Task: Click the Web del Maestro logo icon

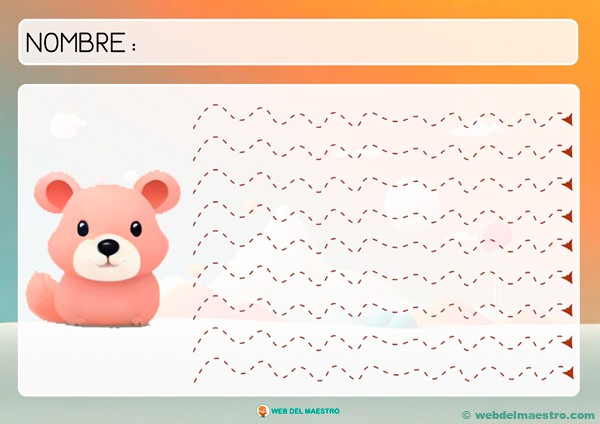Action: tap(263, 410)
